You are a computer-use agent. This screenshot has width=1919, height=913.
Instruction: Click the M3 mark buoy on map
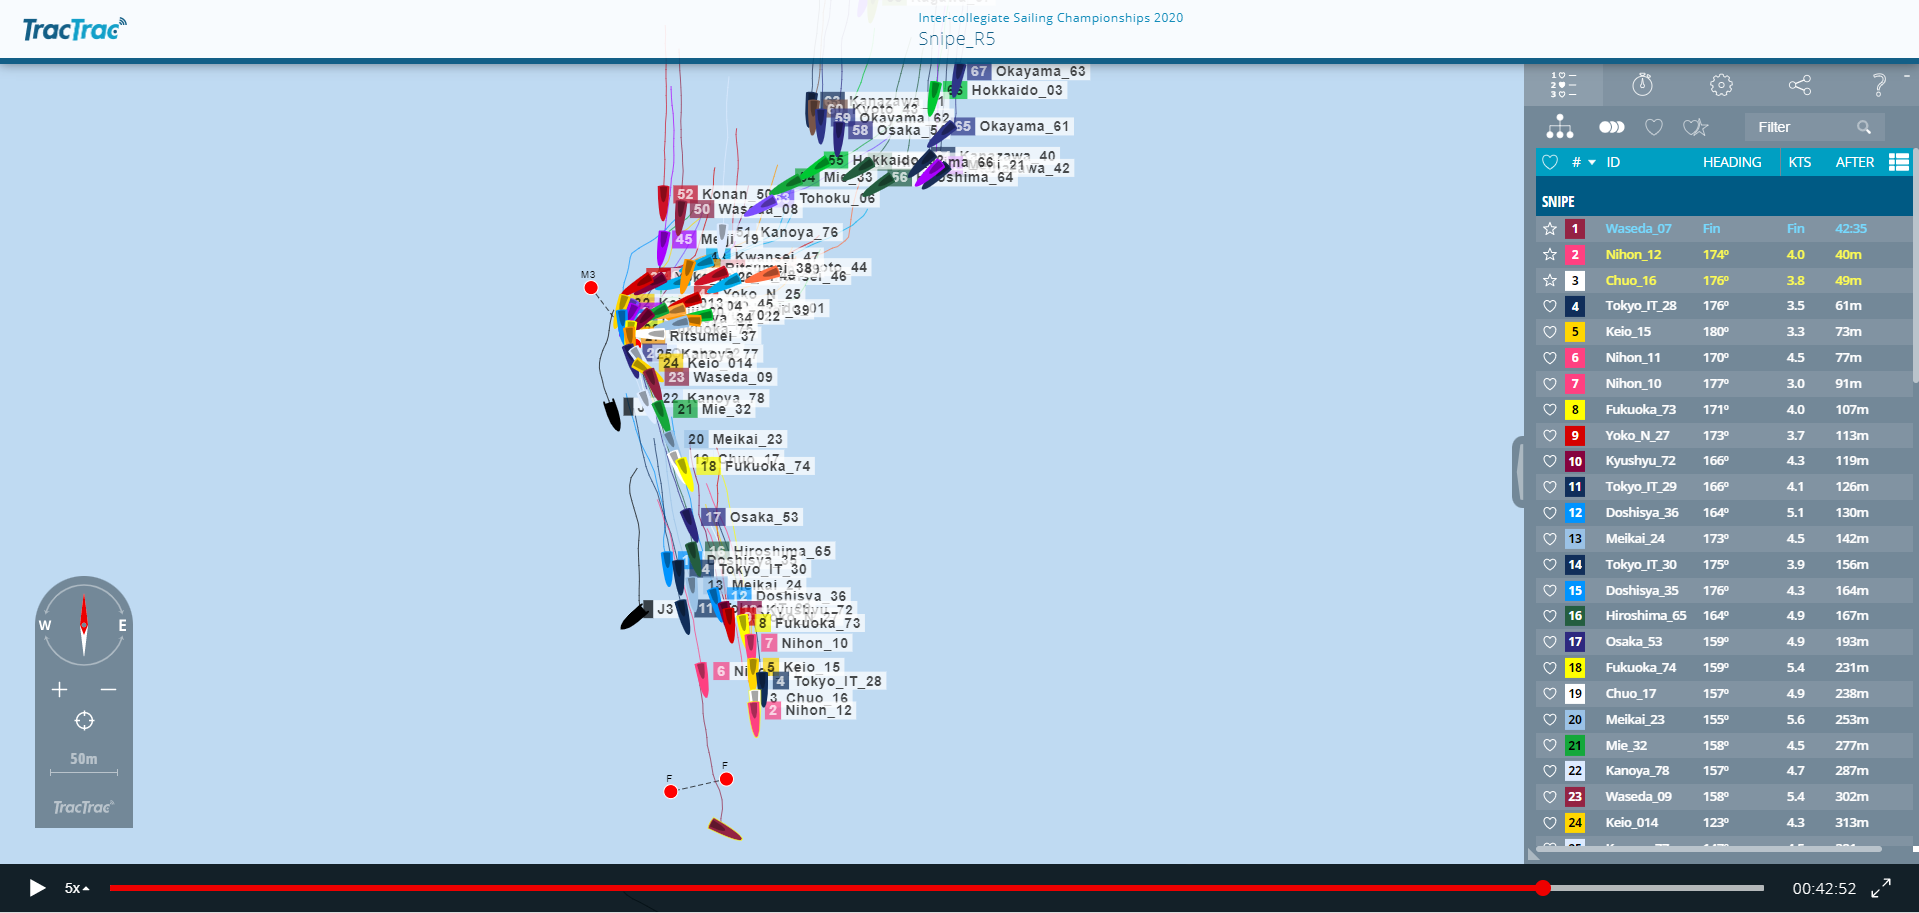click(591, 288)
